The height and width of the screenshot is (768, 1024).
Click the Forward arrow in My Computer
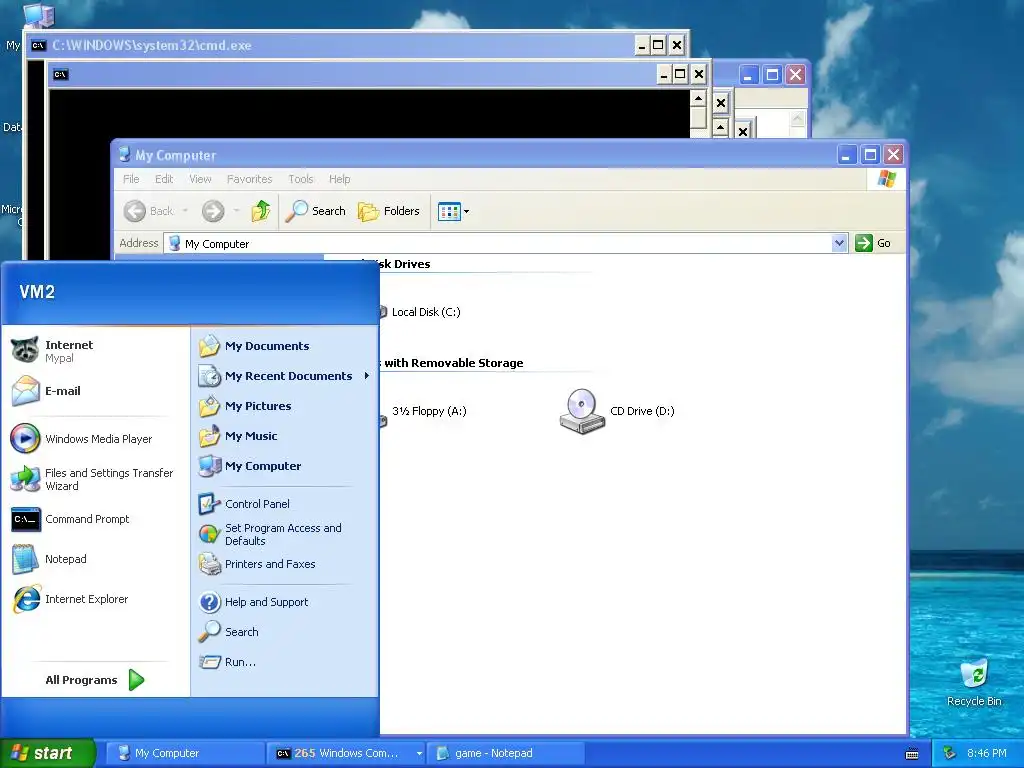[x=213, y=211]
